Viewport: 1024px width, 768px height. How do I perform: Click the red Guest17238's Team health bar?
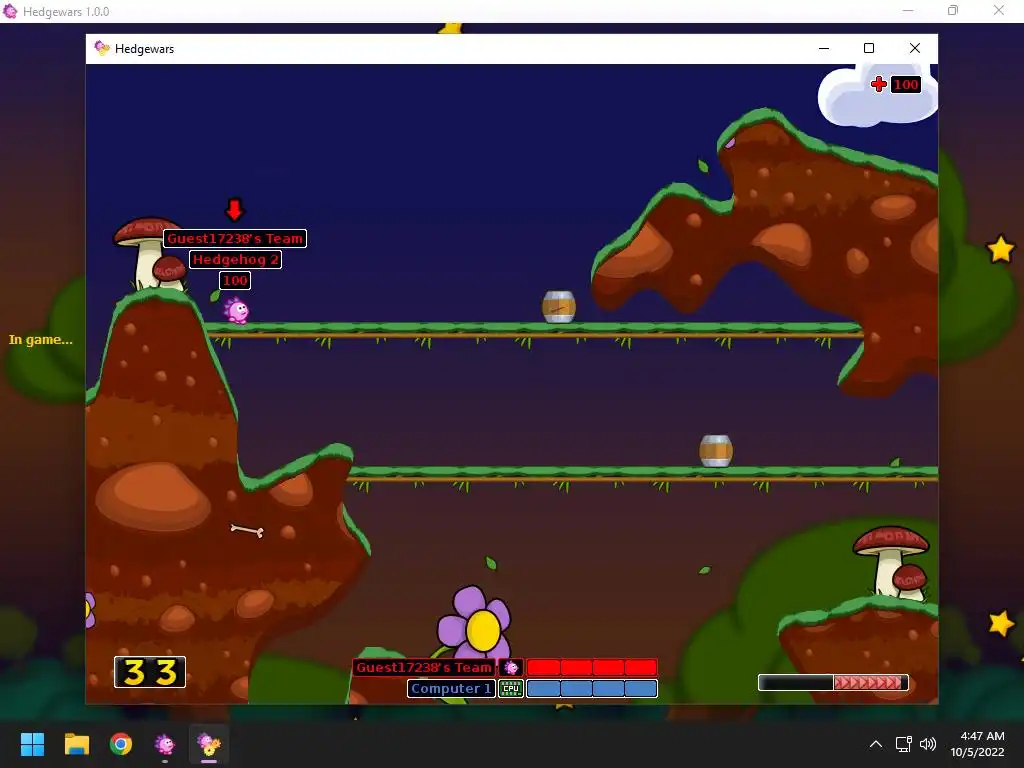click(592, 667)
